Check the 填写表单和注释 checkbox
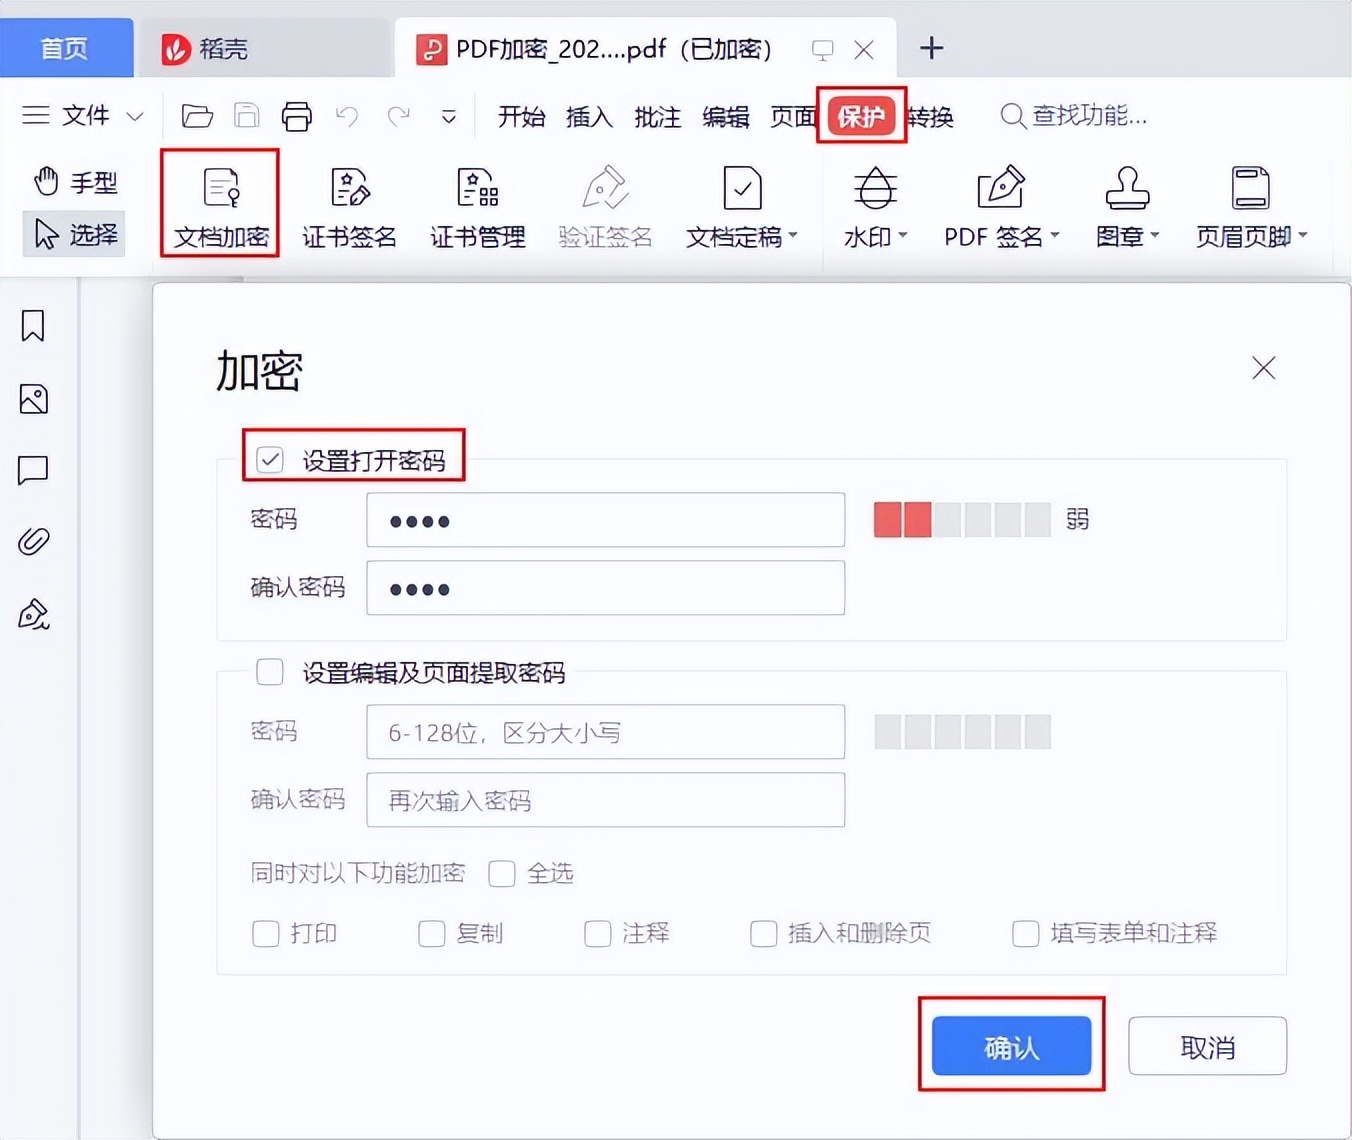1352x1140 pixels. (1026, 933)
